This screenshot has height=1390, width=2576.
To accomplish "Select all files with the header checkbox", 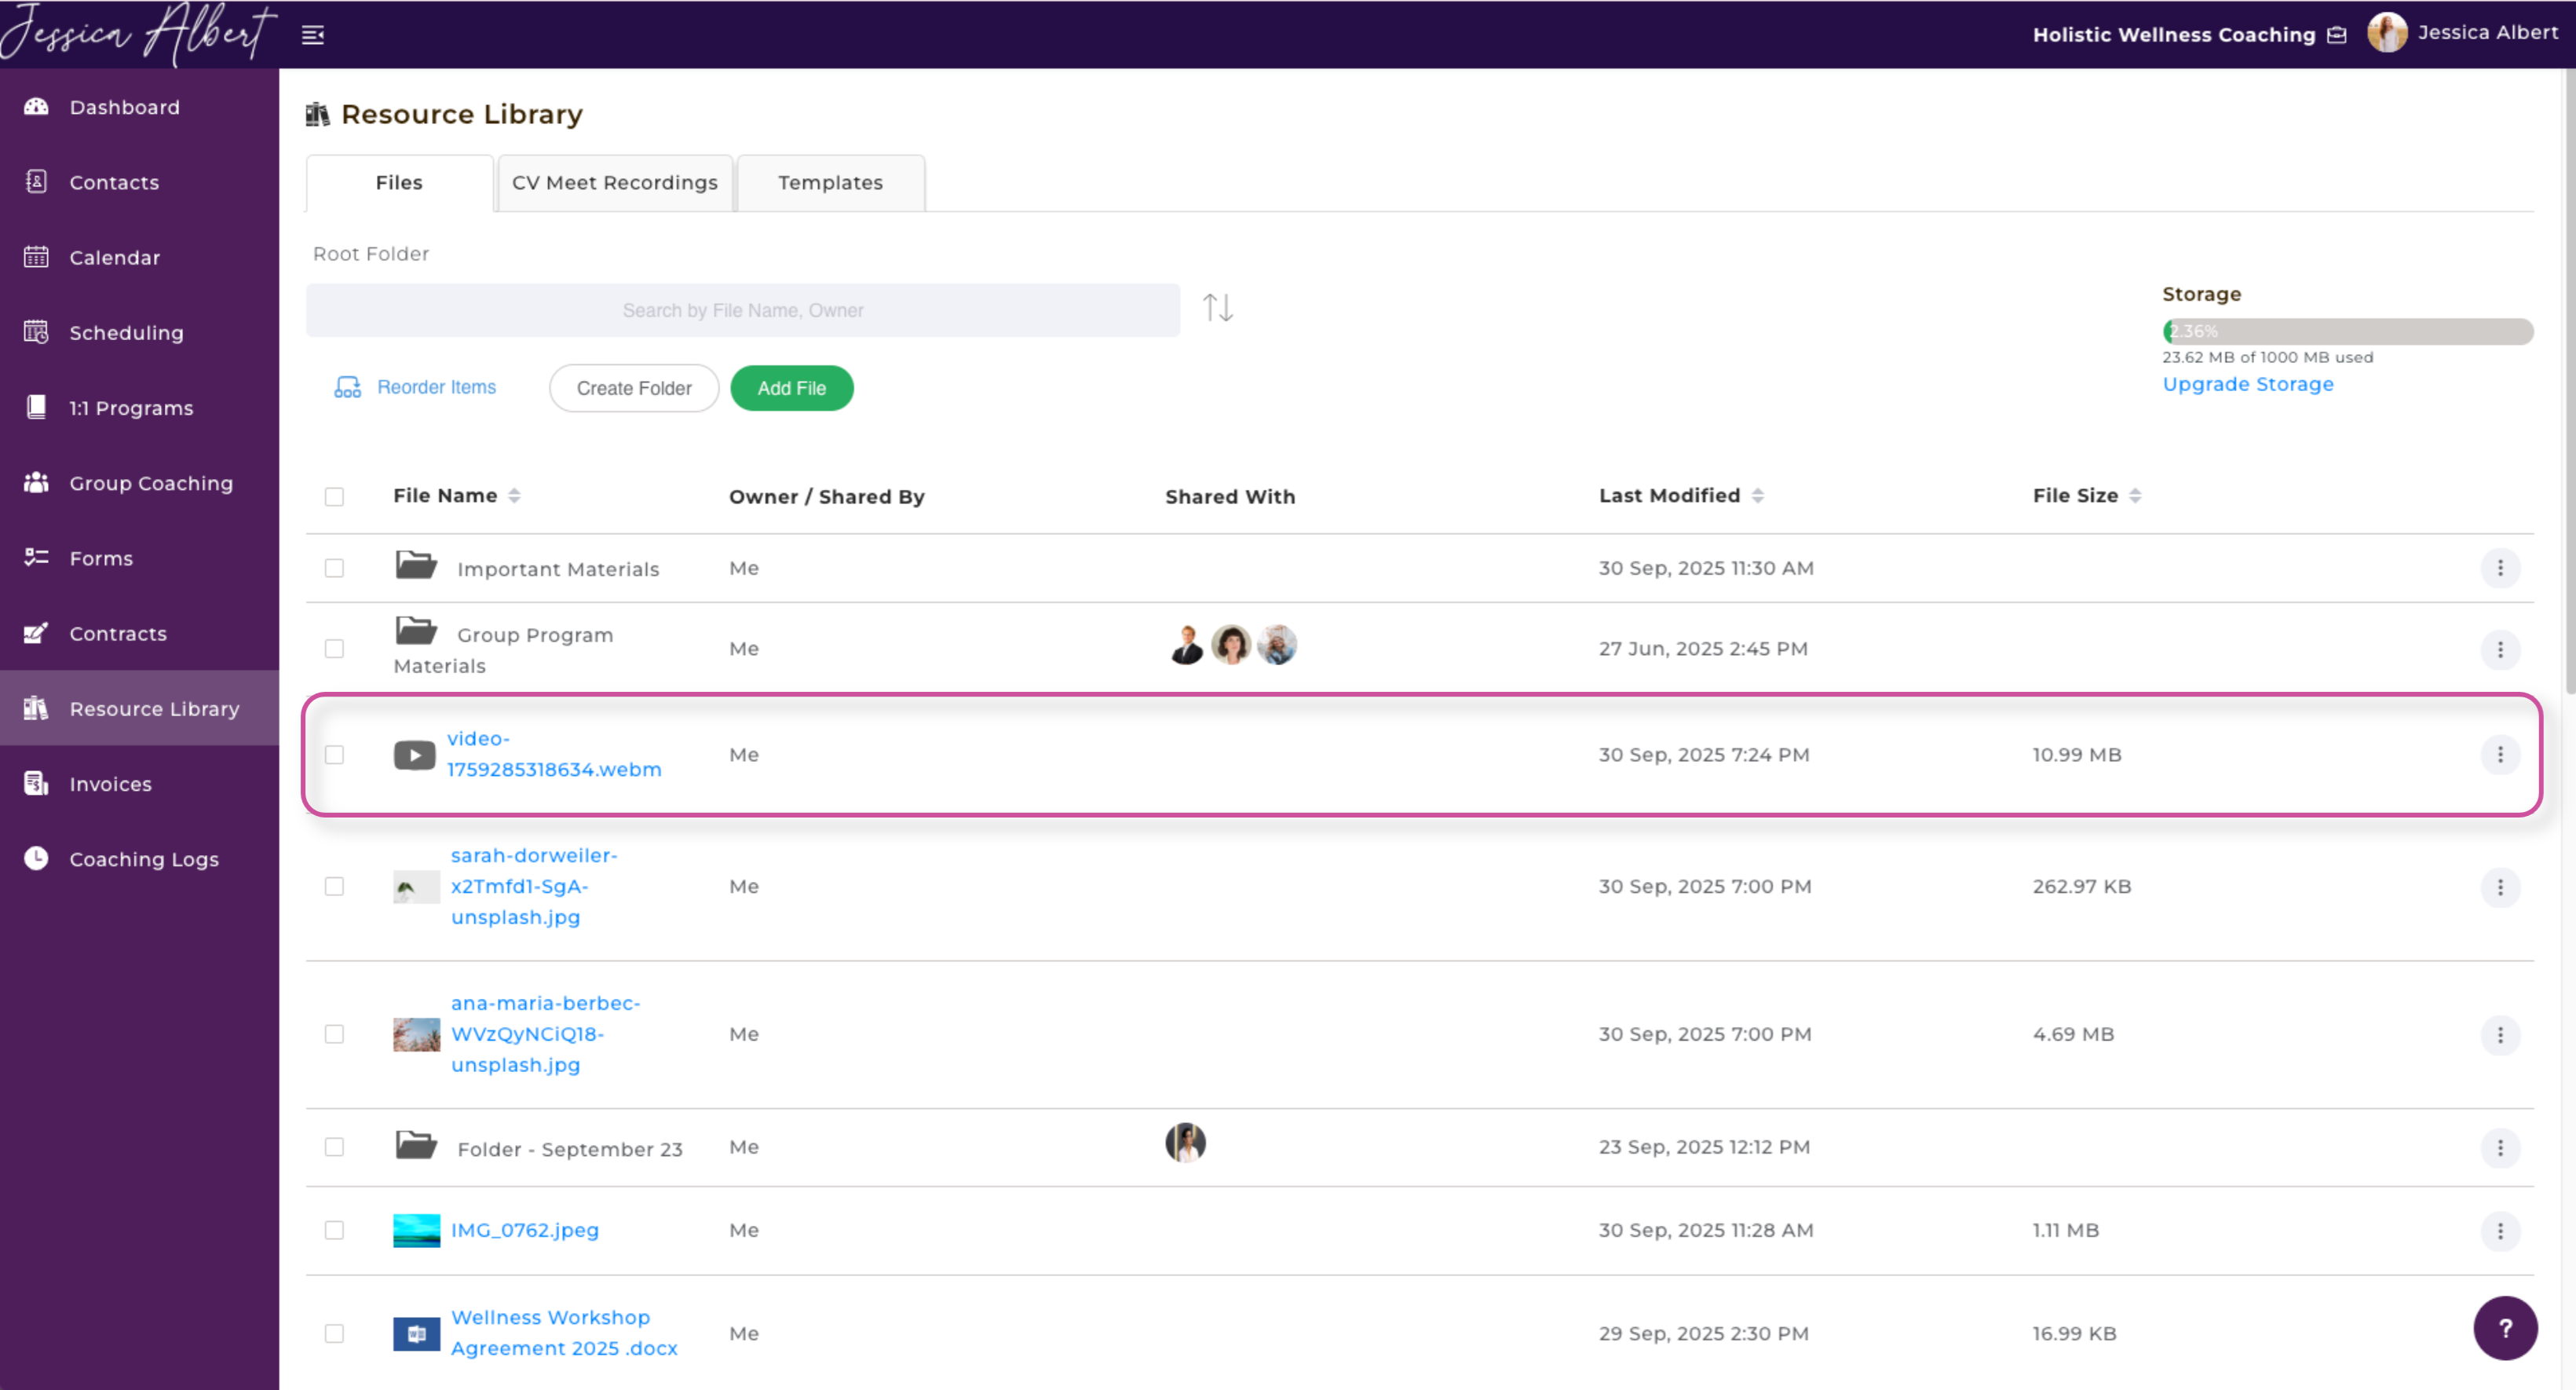I will tap(334, 497).
